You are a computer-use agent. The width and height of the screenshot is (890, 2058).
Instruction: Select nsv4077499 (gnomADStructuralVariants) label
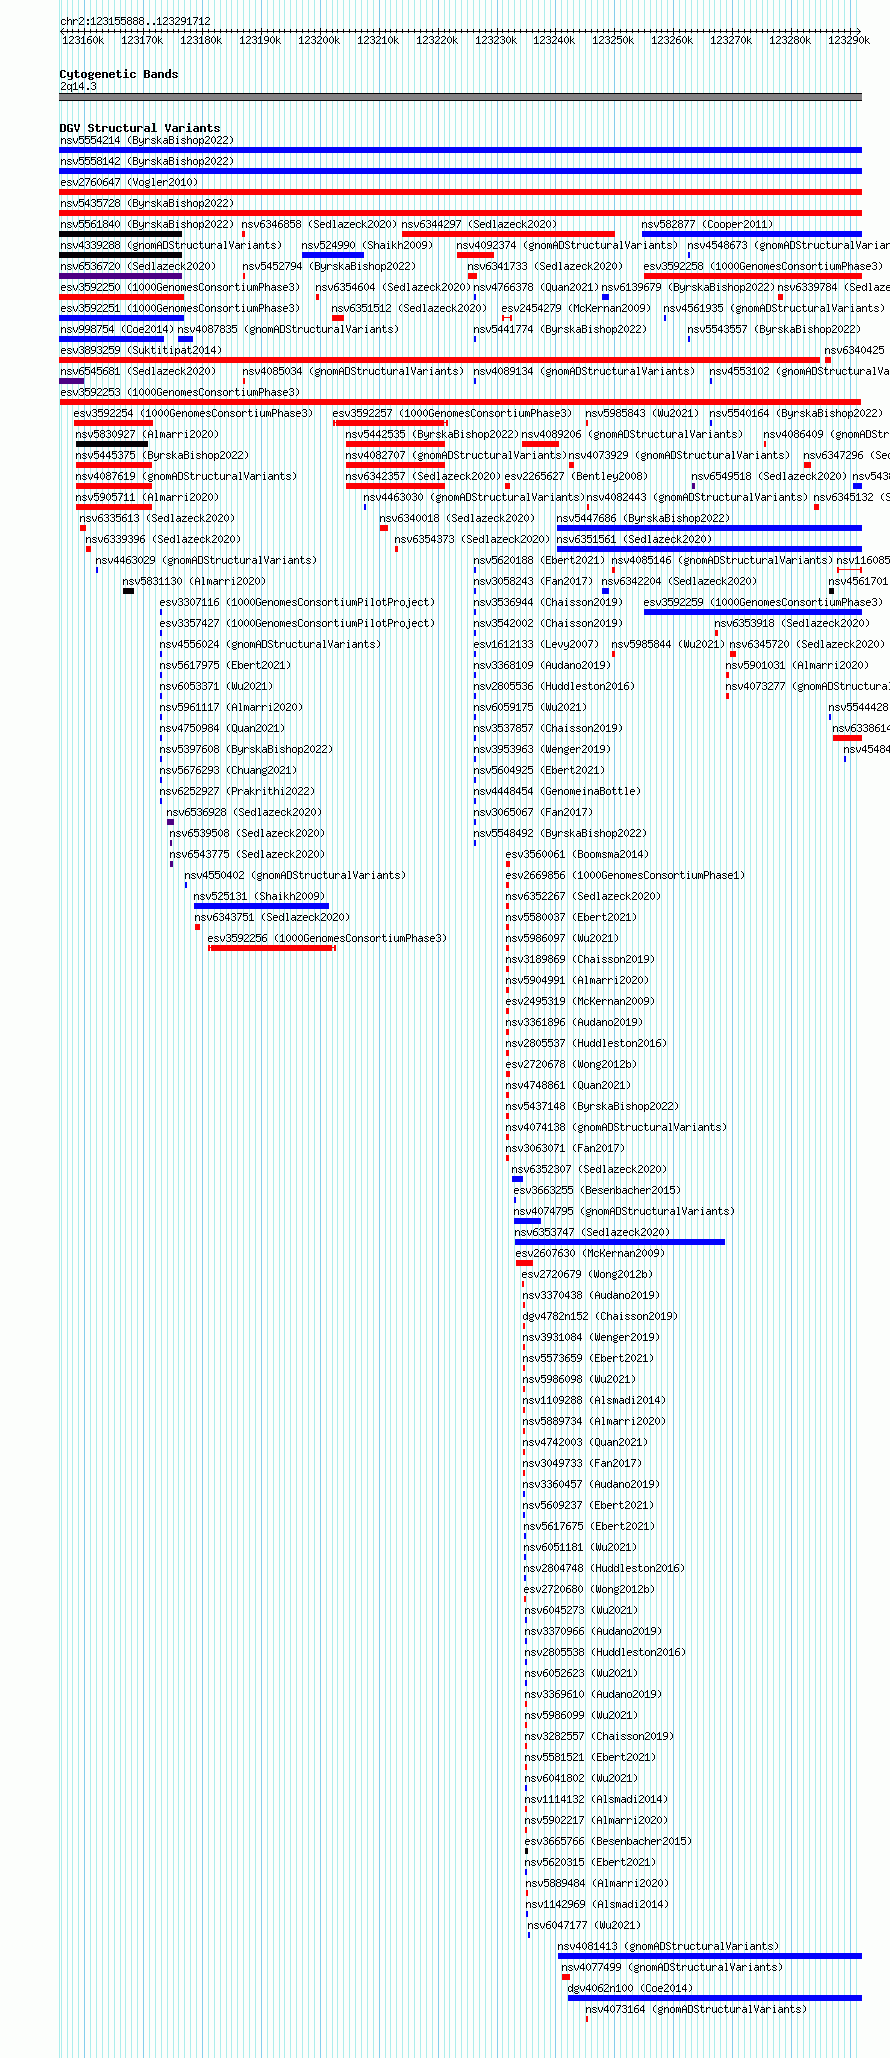(x=672, y=1968)
